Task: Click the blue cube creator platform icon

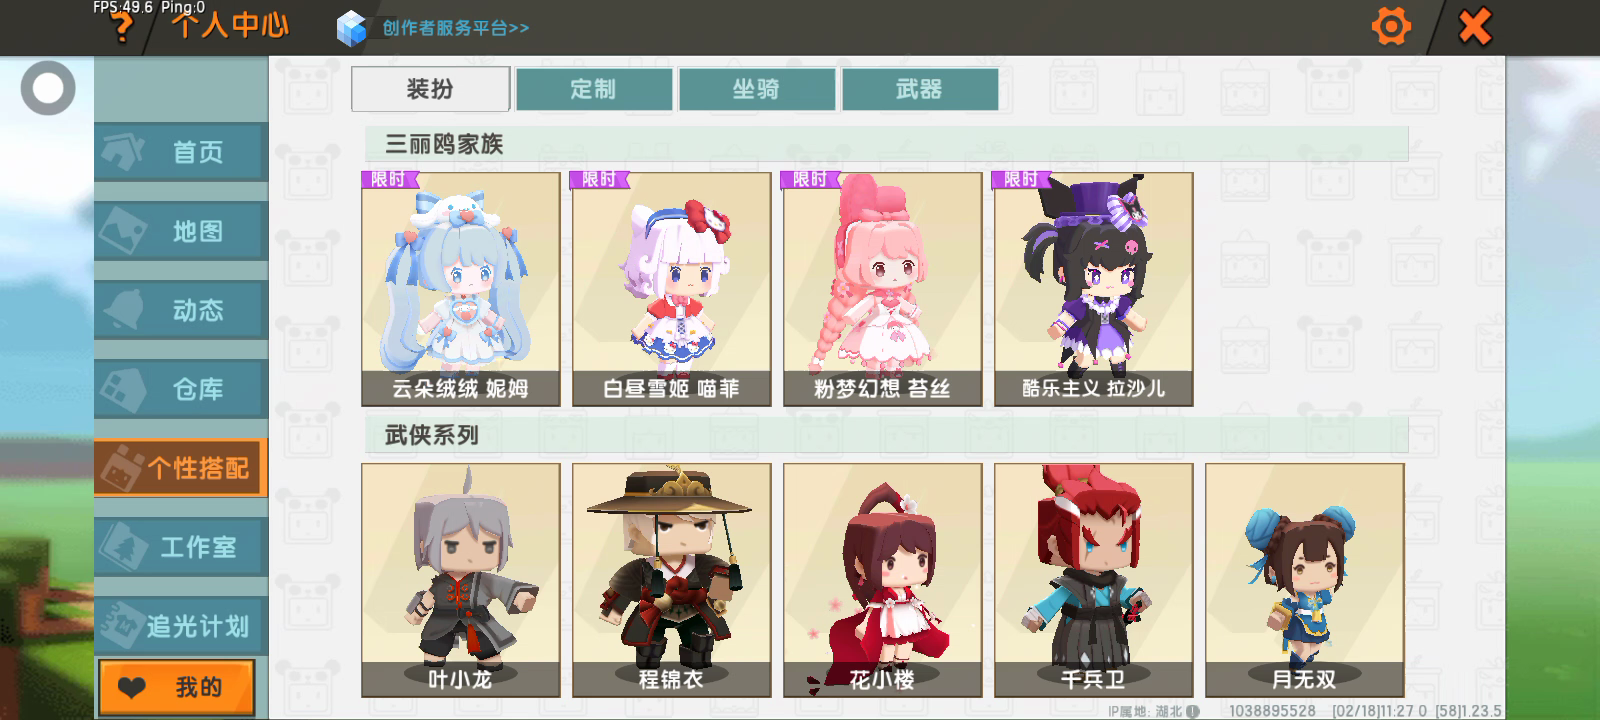Action: click(x=352, y=28)
